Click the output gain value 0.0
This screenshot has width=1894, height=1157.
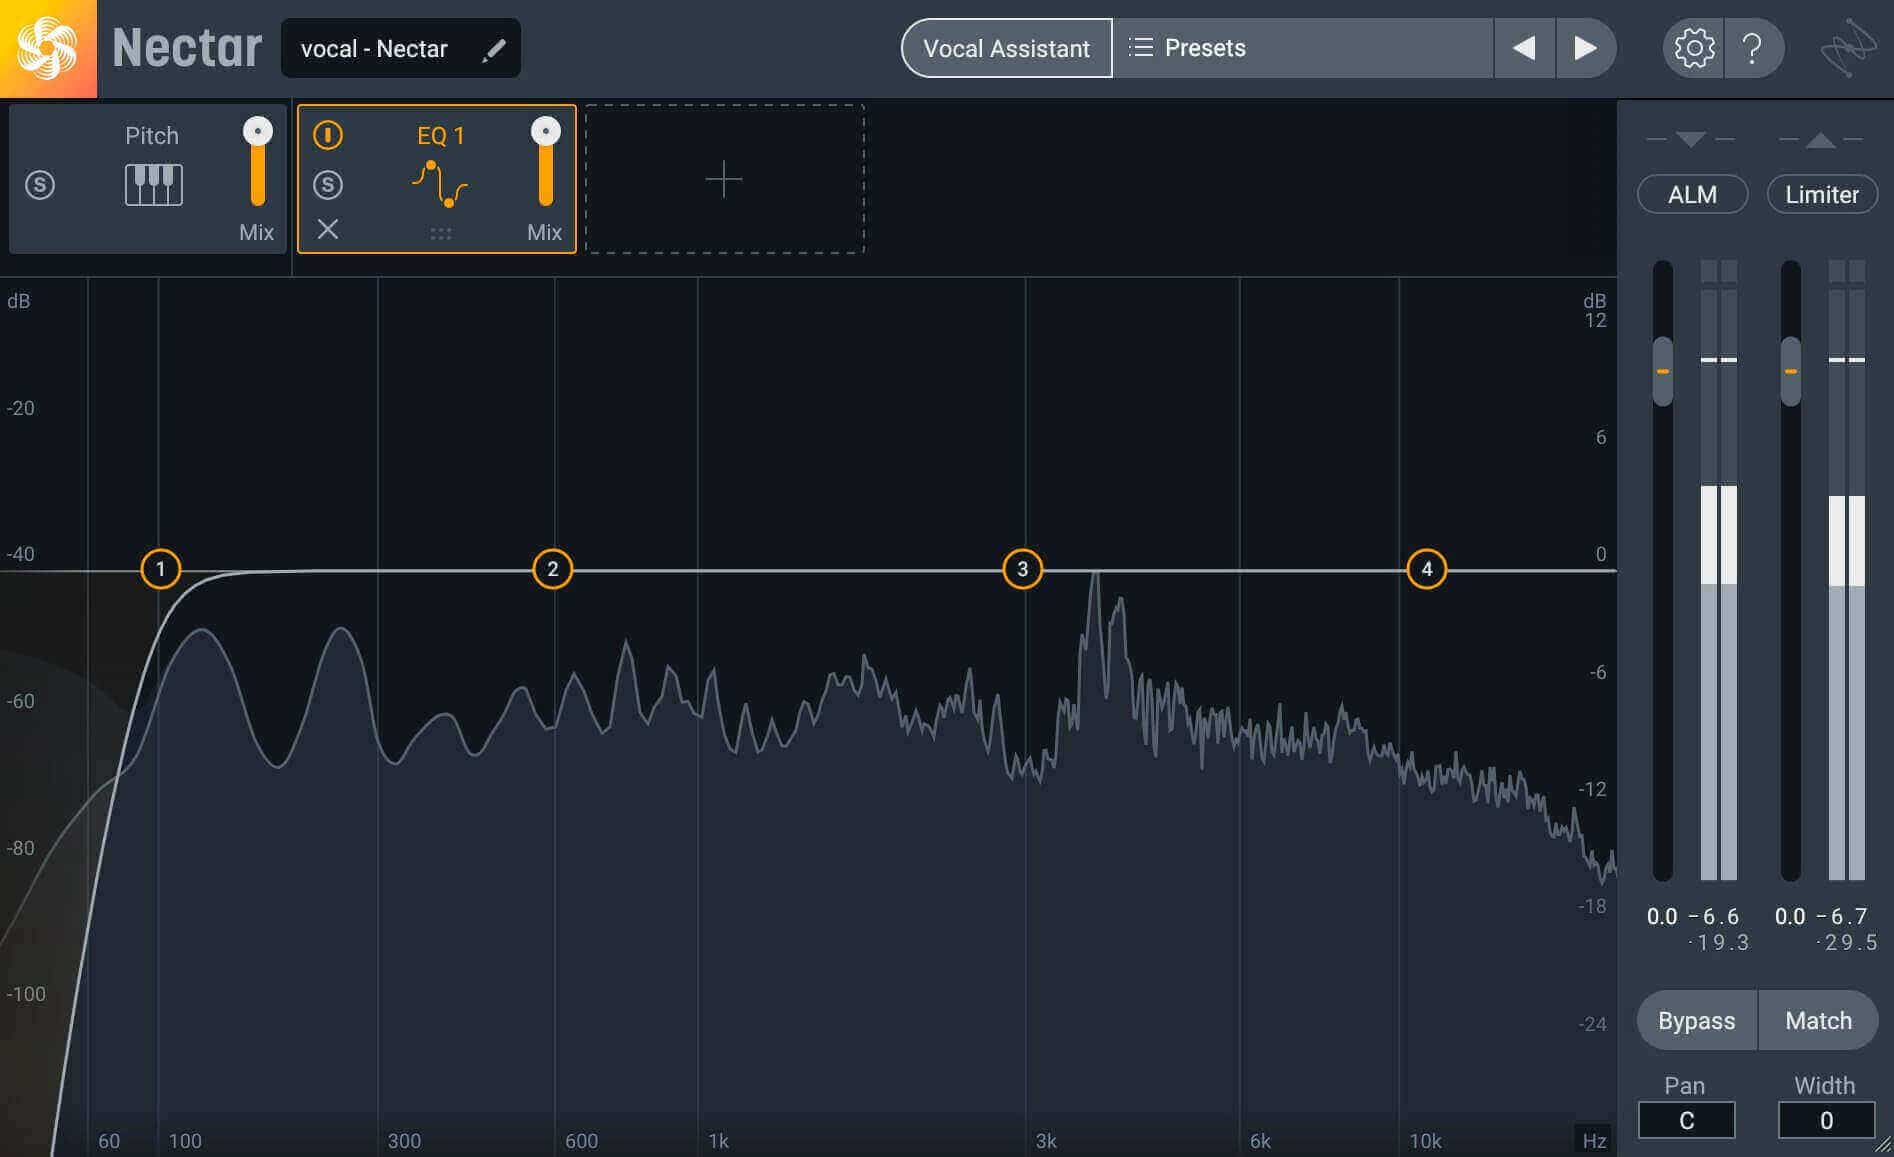coord(1790,917)
